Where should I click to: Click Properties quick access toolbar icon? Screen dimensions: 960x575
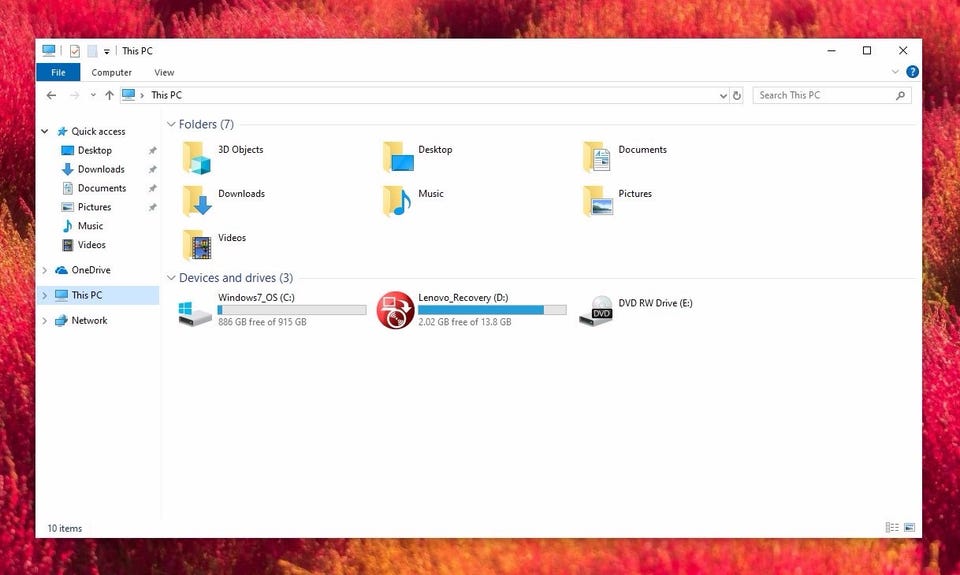(75, 51)
